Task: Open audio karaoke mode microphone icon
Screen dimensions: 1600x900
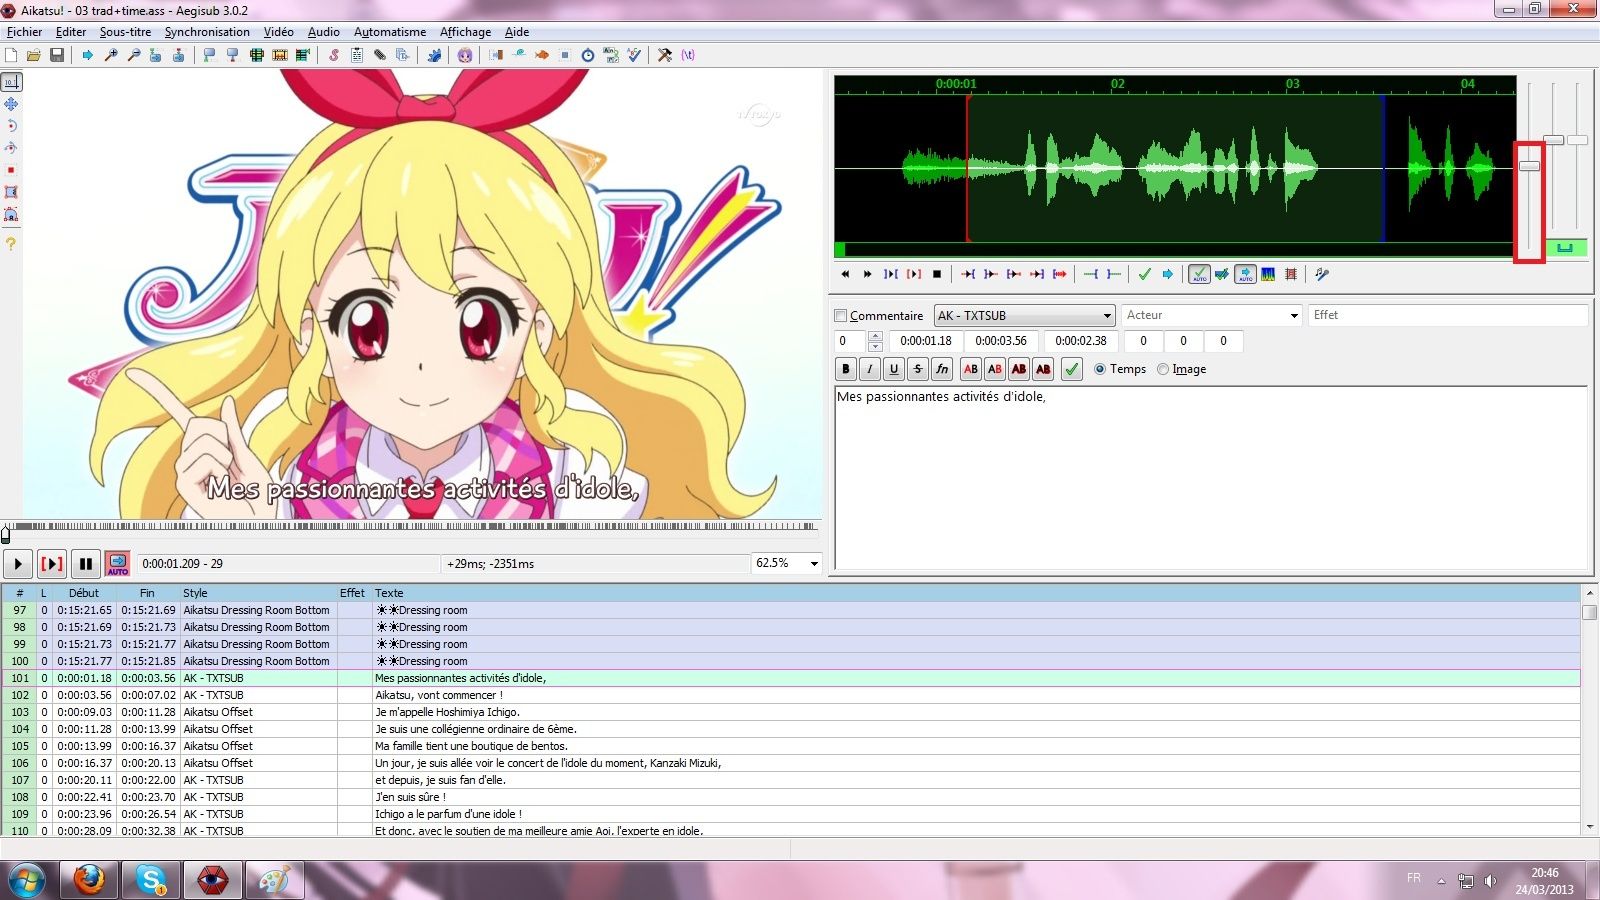Action: coord(1322,274)
